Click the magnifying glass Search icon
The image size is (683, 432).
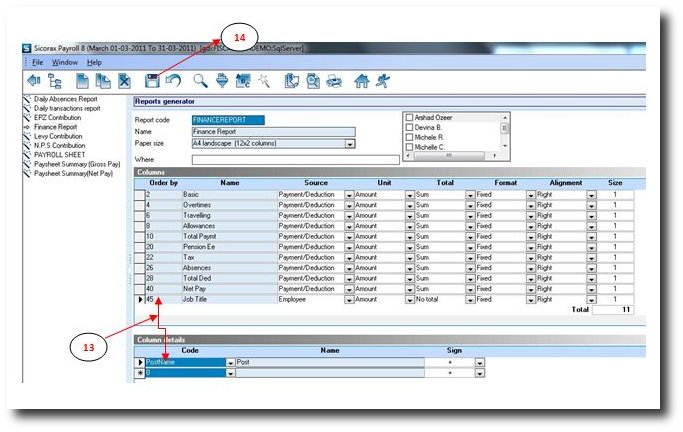200,80
